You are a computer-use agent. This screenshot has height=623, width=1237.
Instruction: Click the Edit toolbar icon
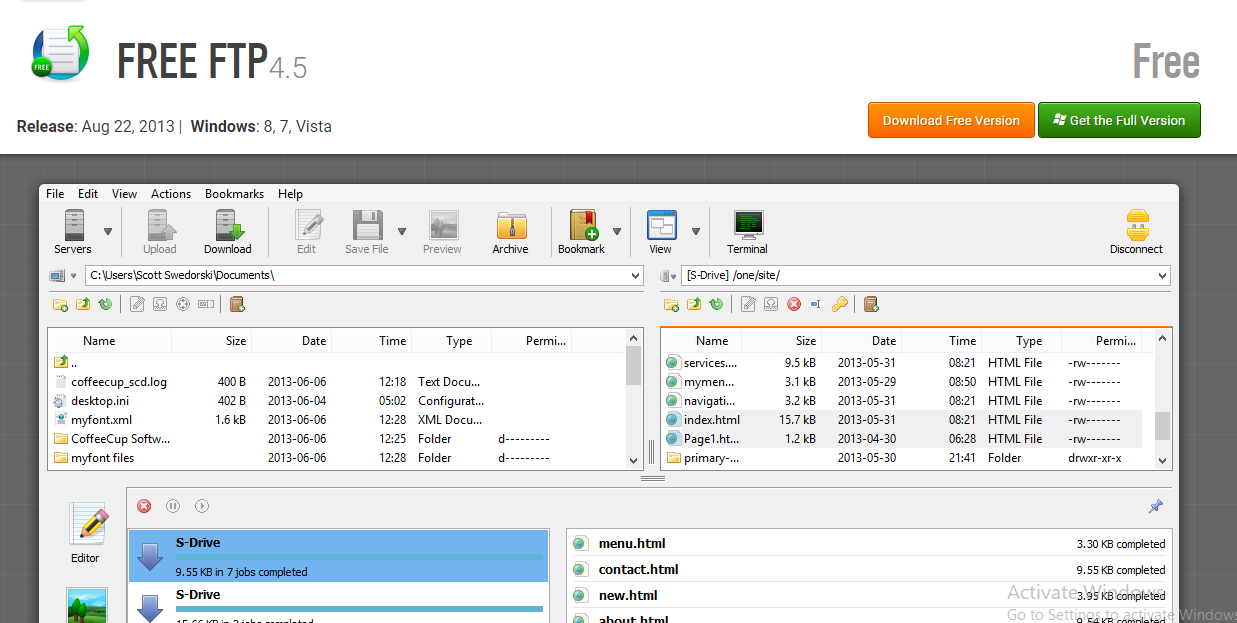point(307,226)
